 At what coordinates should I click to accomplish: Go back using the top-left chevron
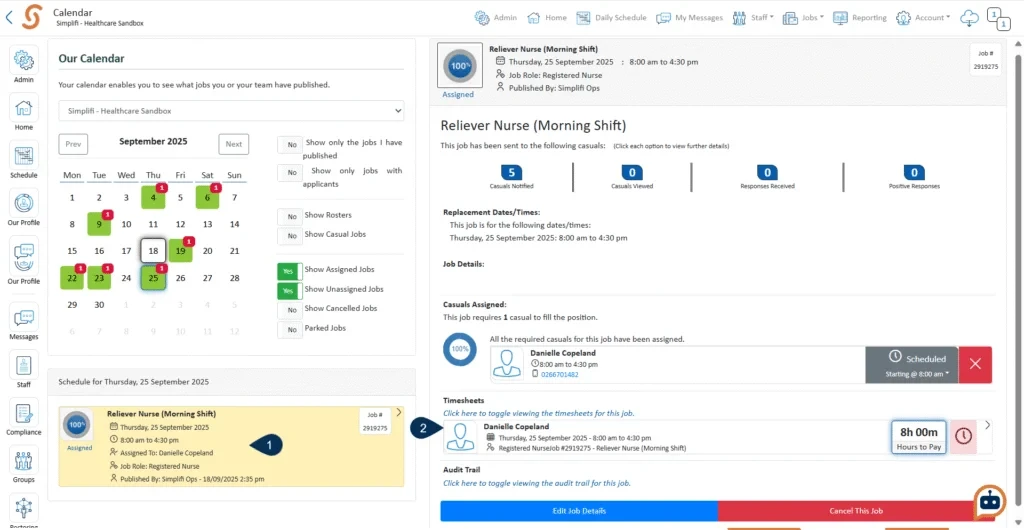point(8,17)
